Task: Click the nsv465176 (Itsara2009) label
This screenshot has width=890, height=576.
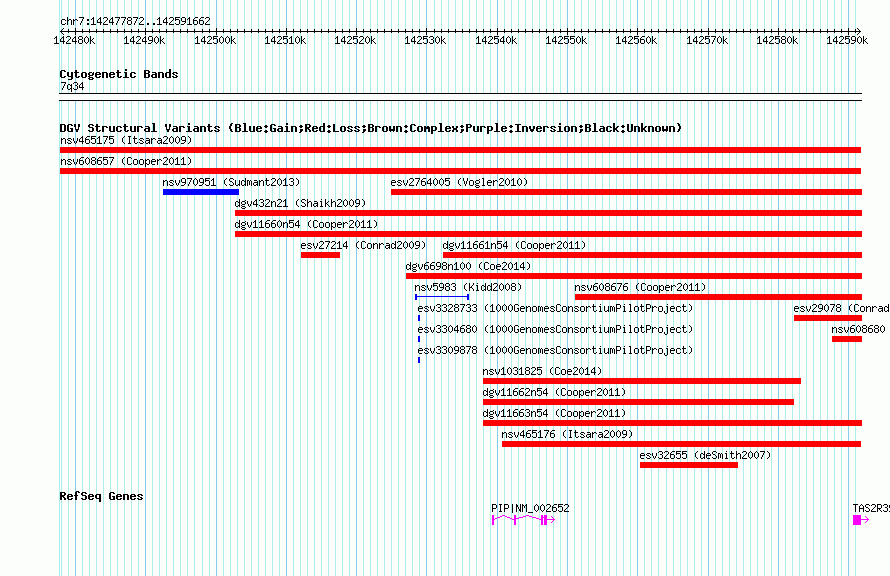Action: [x=568, y=434]
